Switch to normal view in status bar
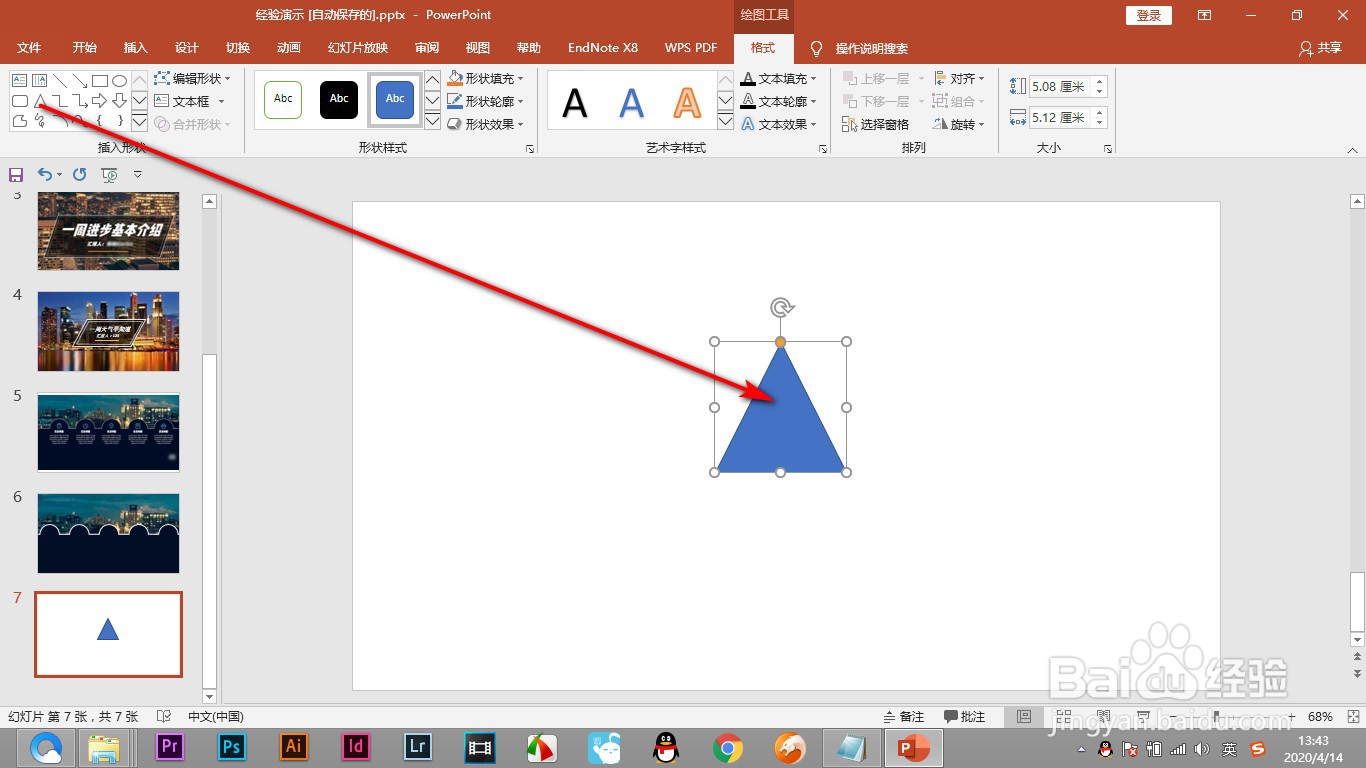The width and height of the screenshot is (1366, 768). point(1024,717)
